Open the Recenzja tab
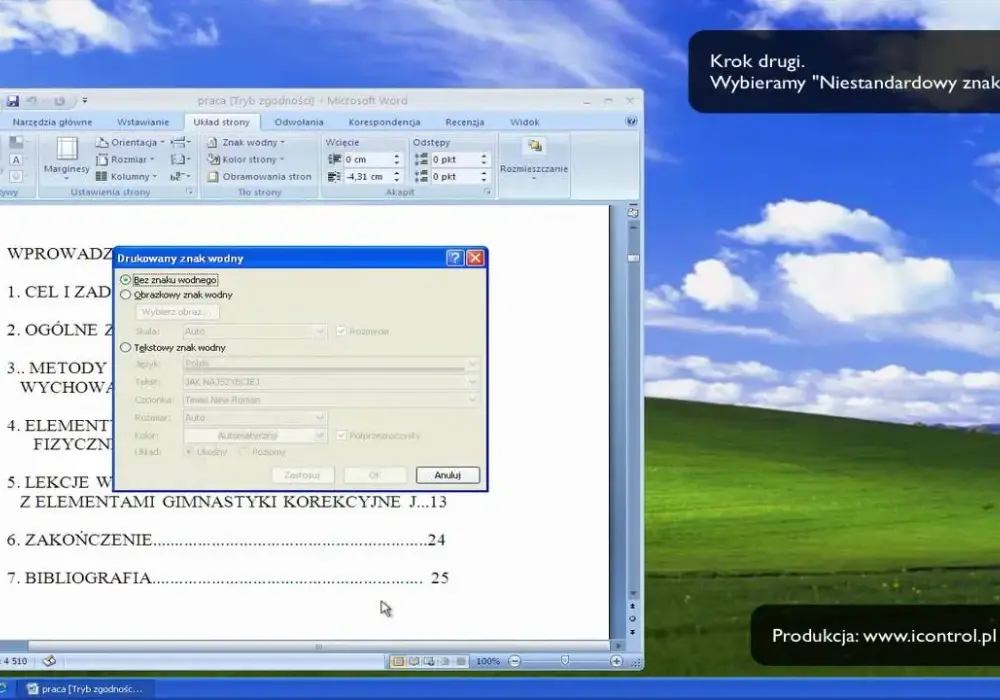Viewport: 1000px width, 700px height. tap(464, 122)
